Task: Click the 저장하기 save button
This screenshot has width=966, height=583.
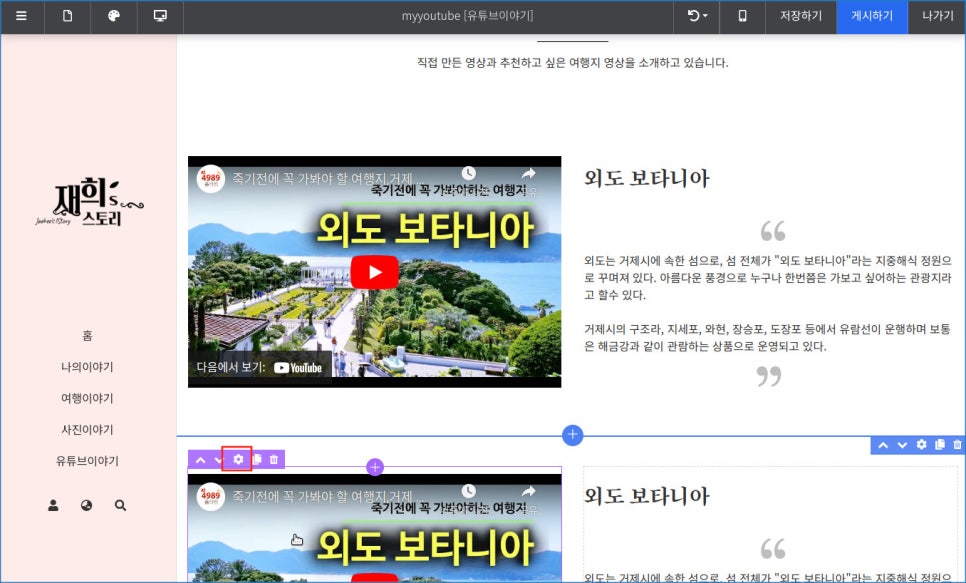Action: click(801, 17)
